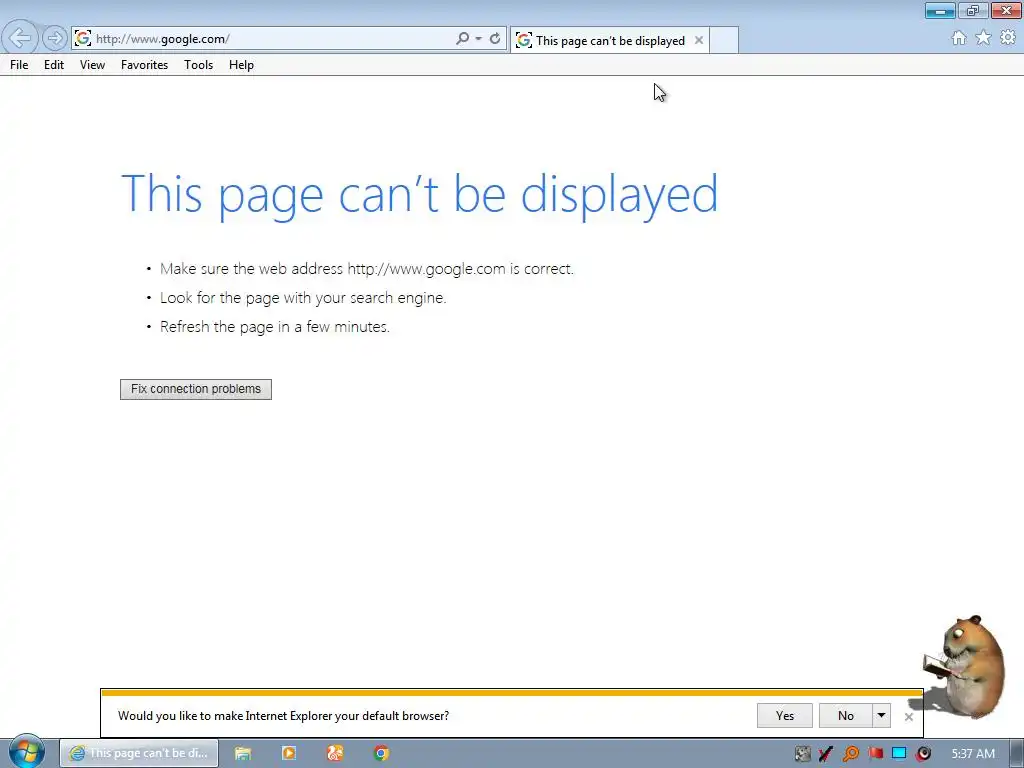Click 'Look for the page with your search engine'
The height and width of the screenshot is (768, 1024).
[x=303, y=298]
